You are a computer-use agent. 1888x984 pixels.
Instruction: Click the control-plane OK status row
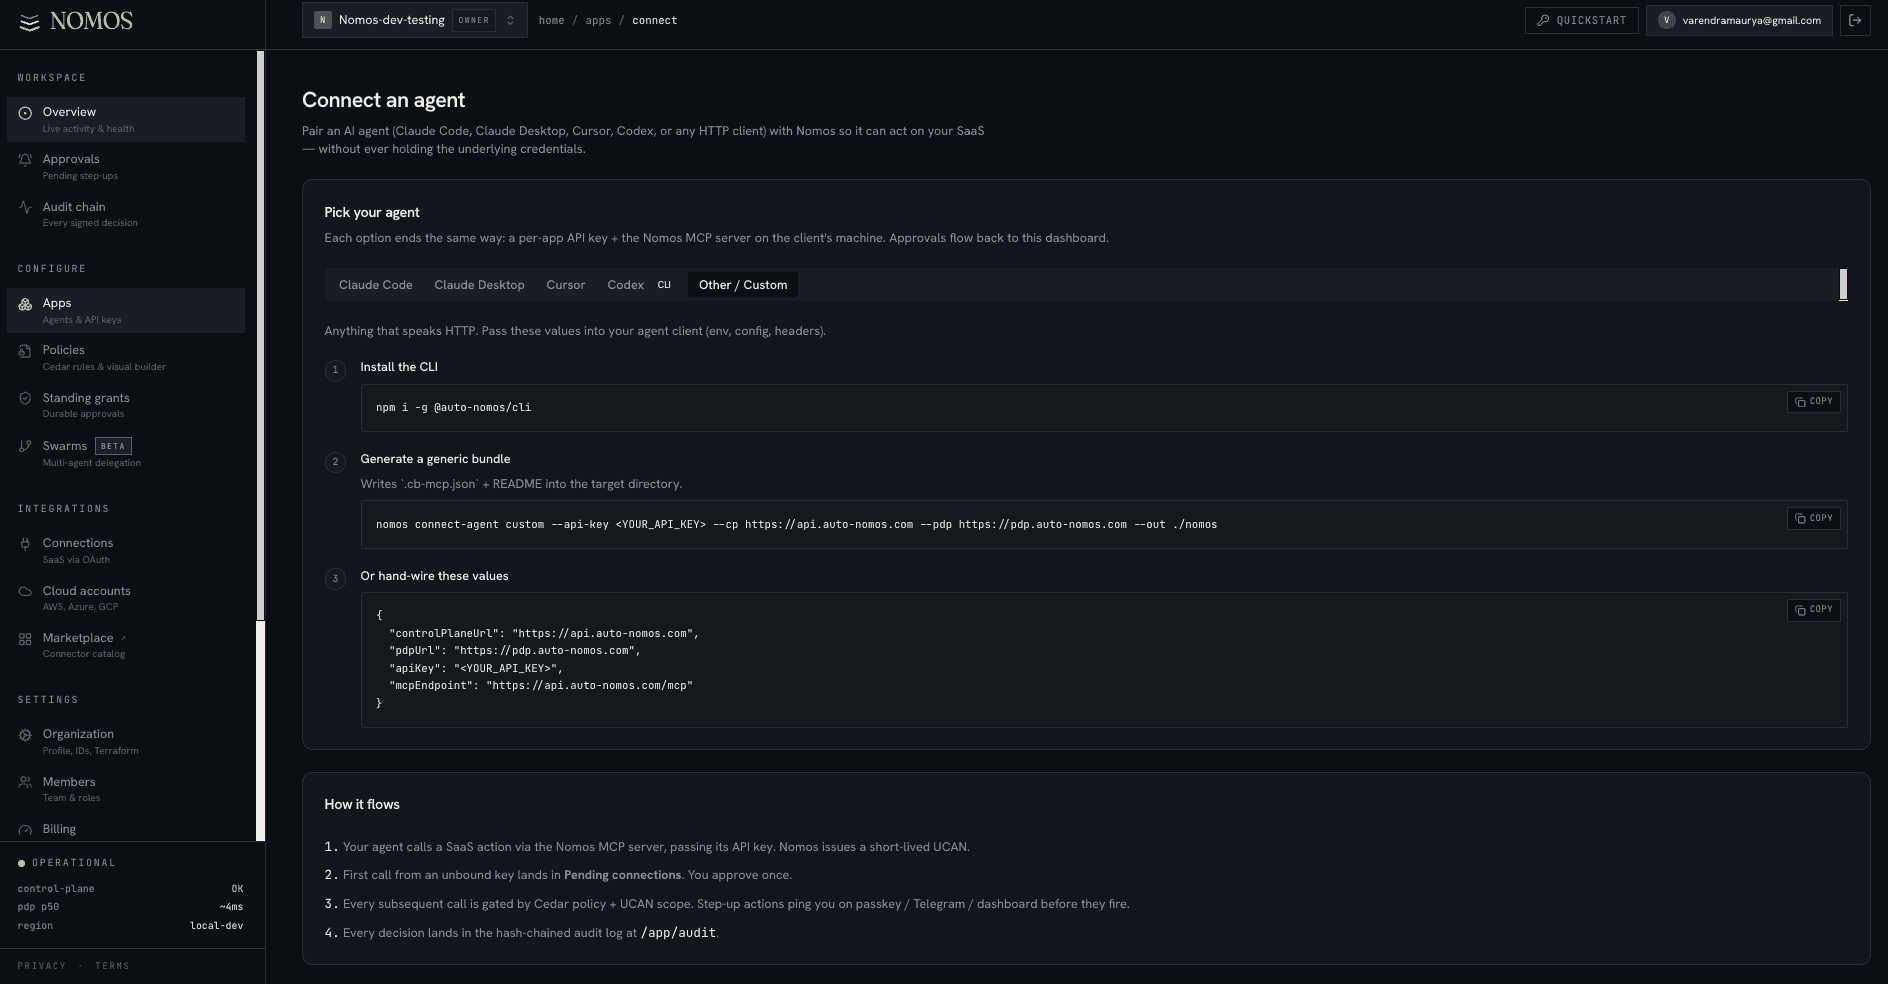(x=130, y=889)
